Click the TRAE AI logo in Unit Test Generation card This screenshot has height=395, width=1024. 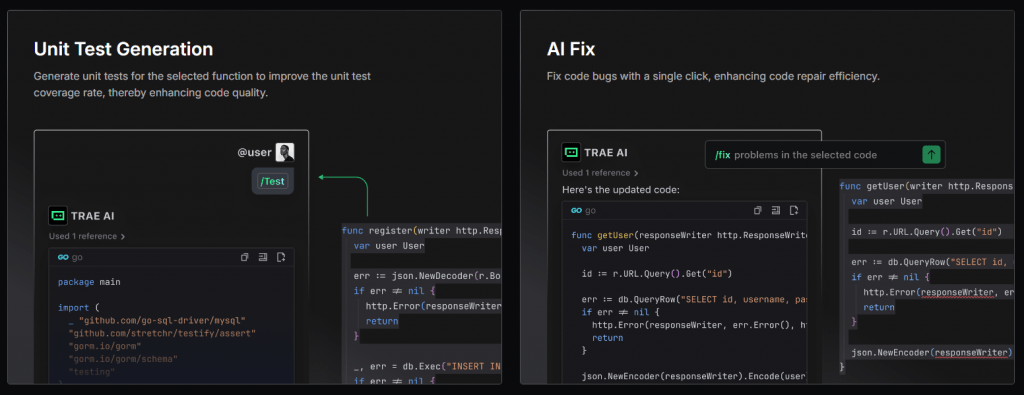pos(57,215)
